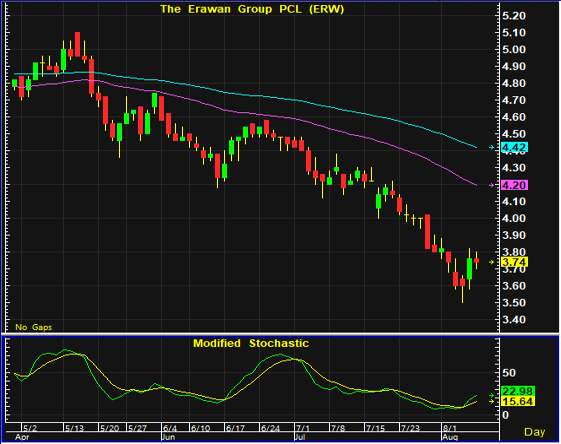Click the 'Apr' month label
The height and width of the screenshot is (444, 561).
(x=22, y=437)
